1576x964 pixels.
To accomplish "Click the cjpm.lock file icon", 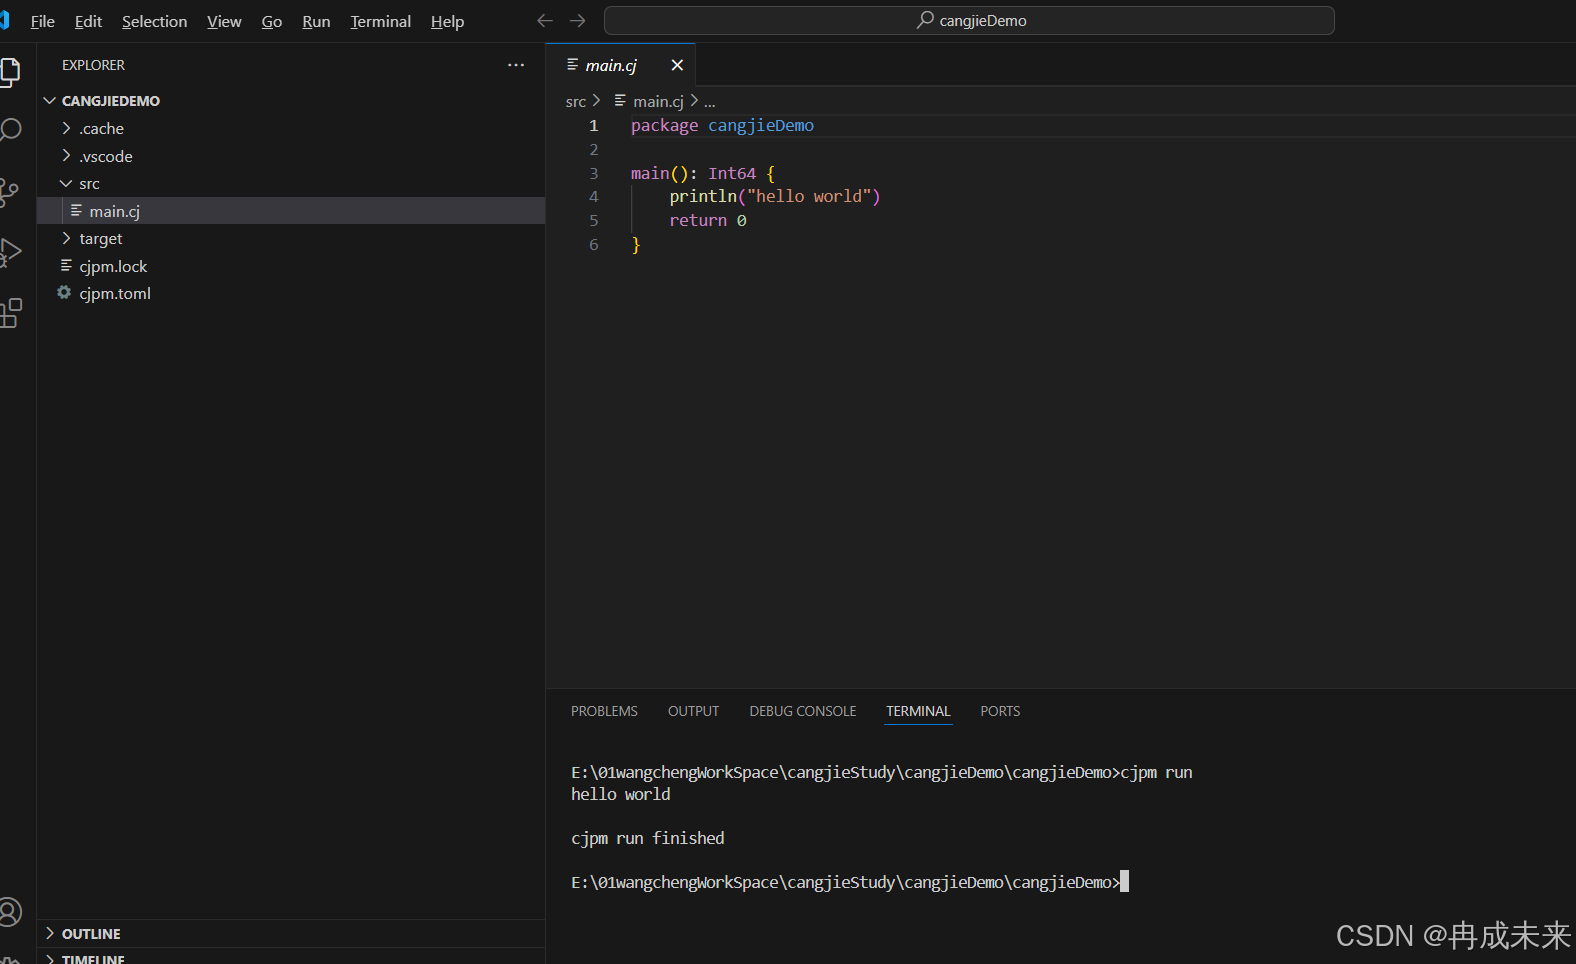I will pos(66,266).
